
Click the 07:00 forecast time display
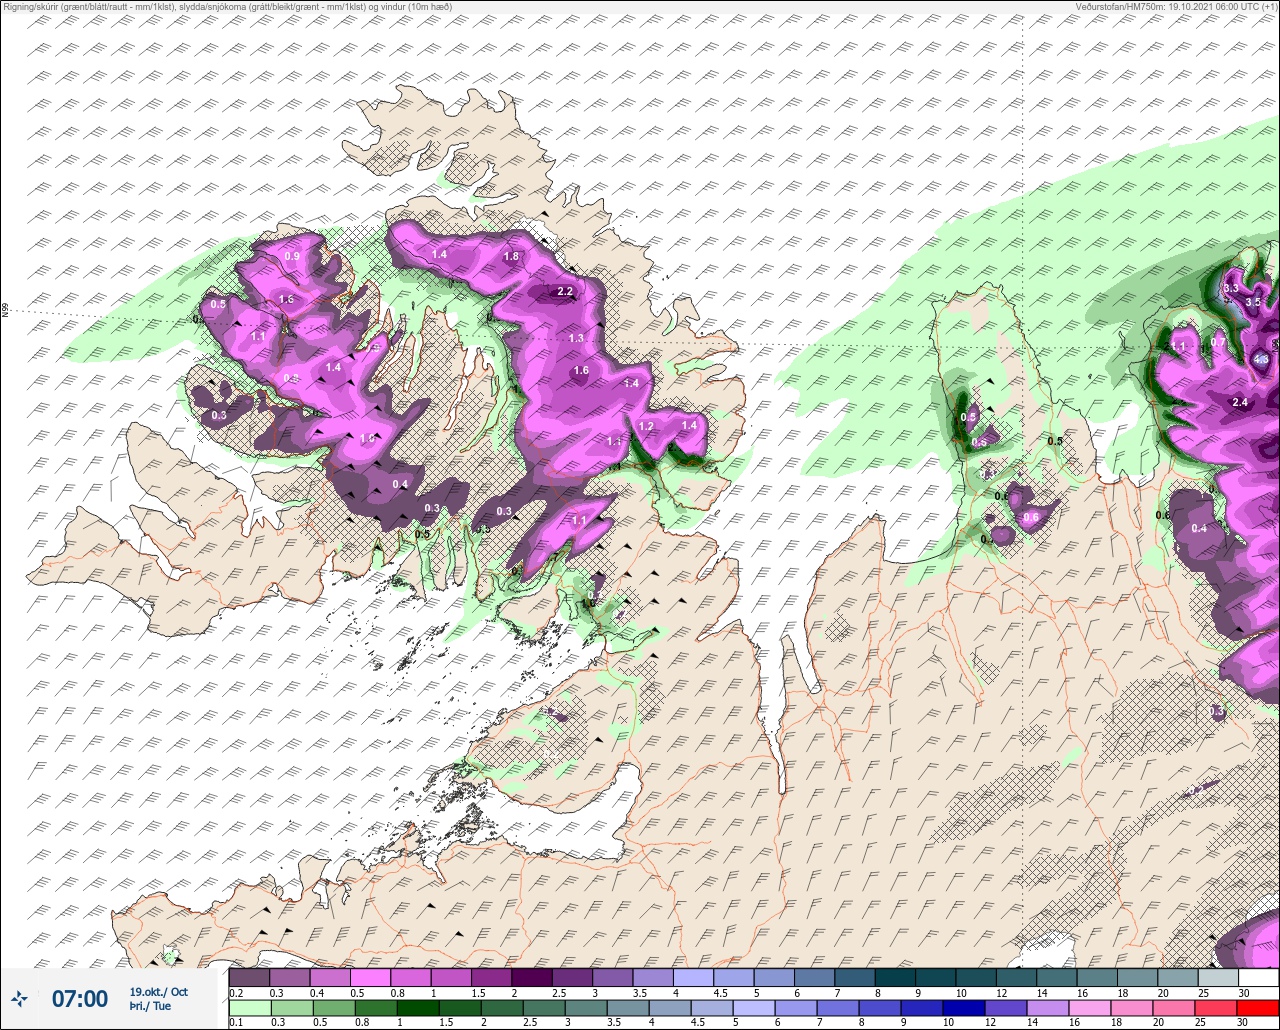click(x=80, y=998)
